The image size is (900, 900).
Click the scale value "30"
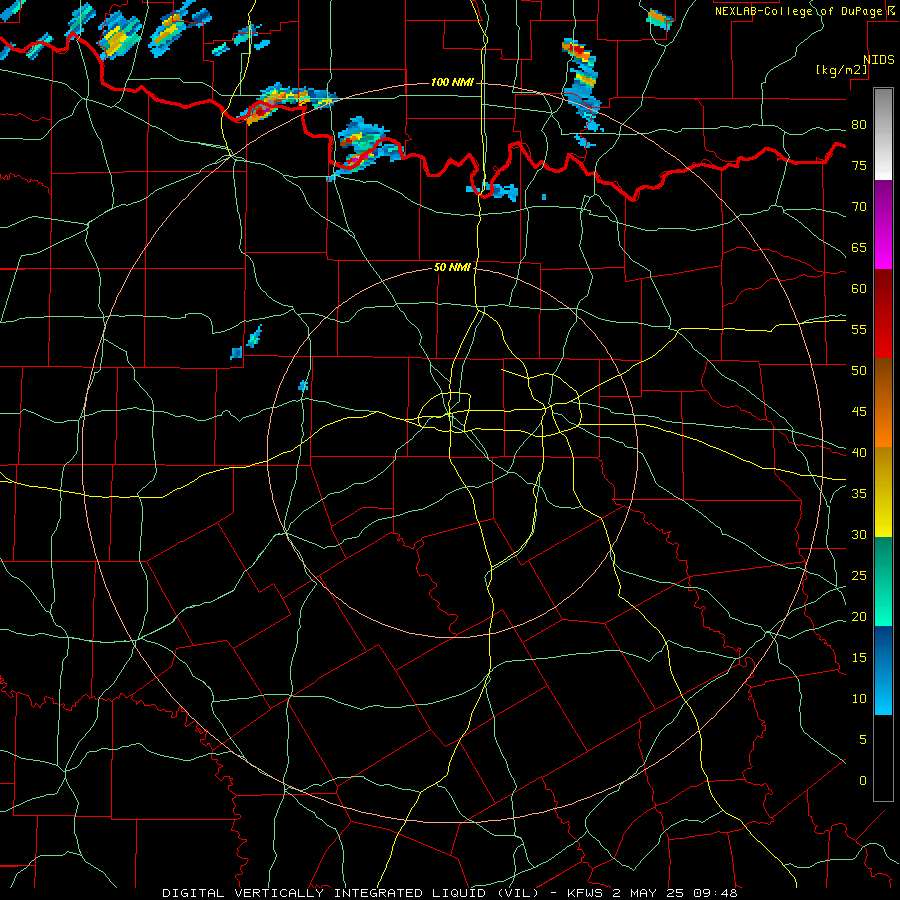859,534
